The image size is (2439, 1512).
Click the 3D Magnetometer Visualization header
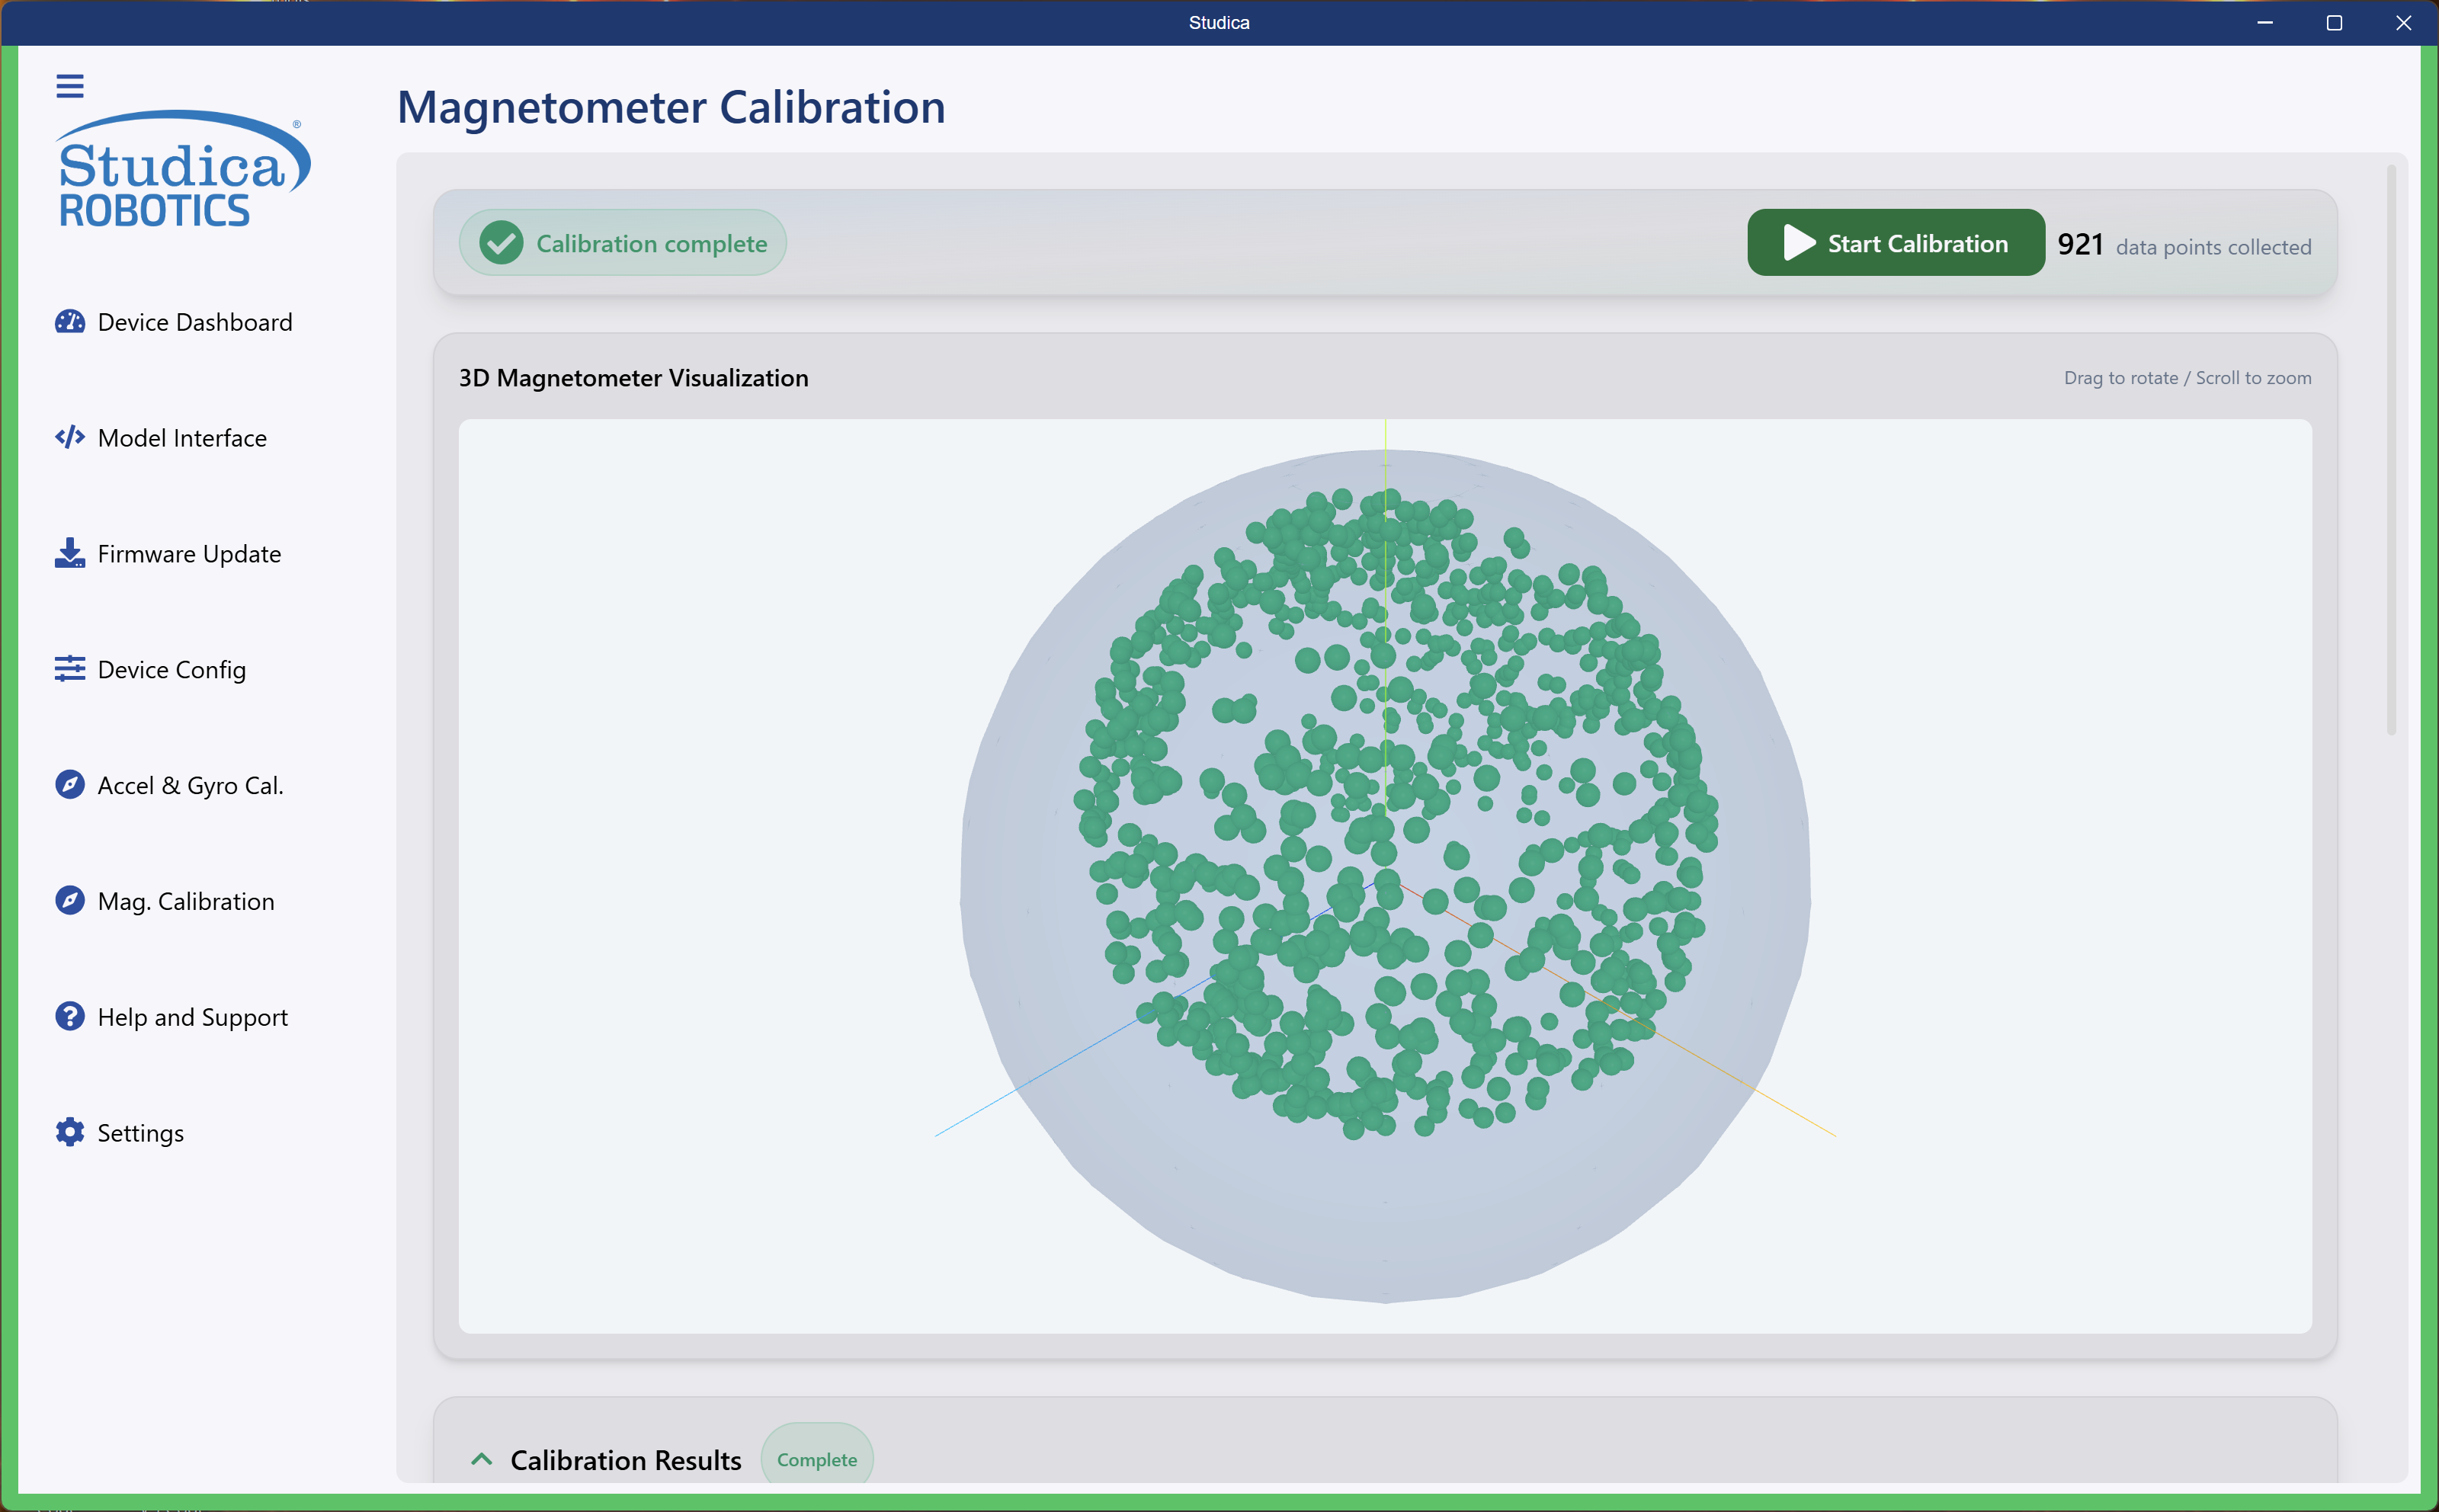pyautogui.click(x=633, y=378)
